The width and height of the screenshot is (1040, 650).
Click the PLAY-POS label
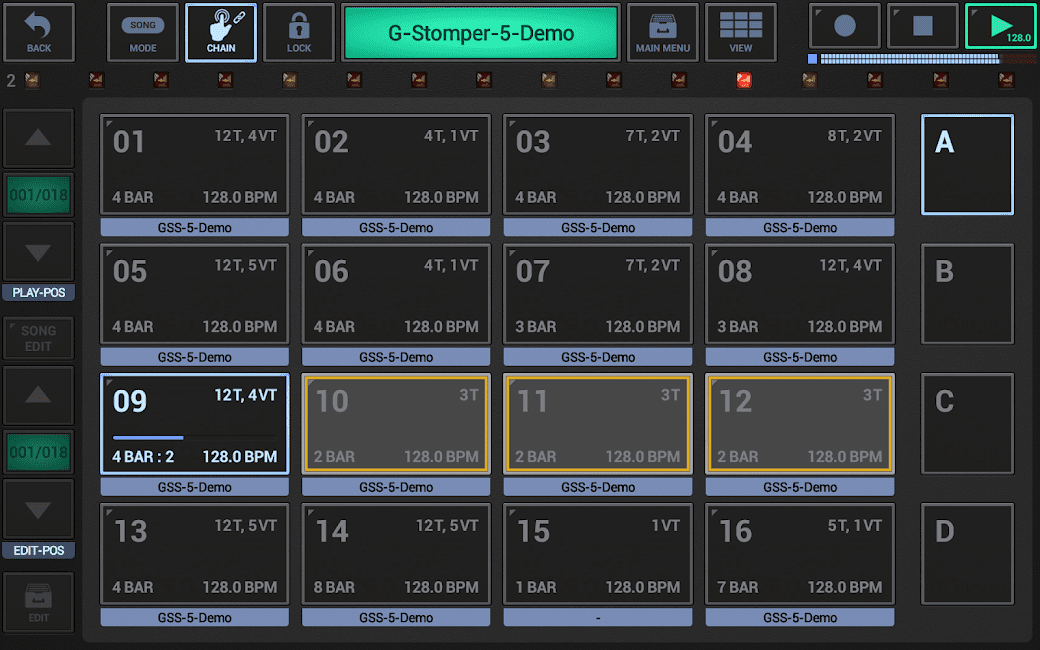[38, 292]
